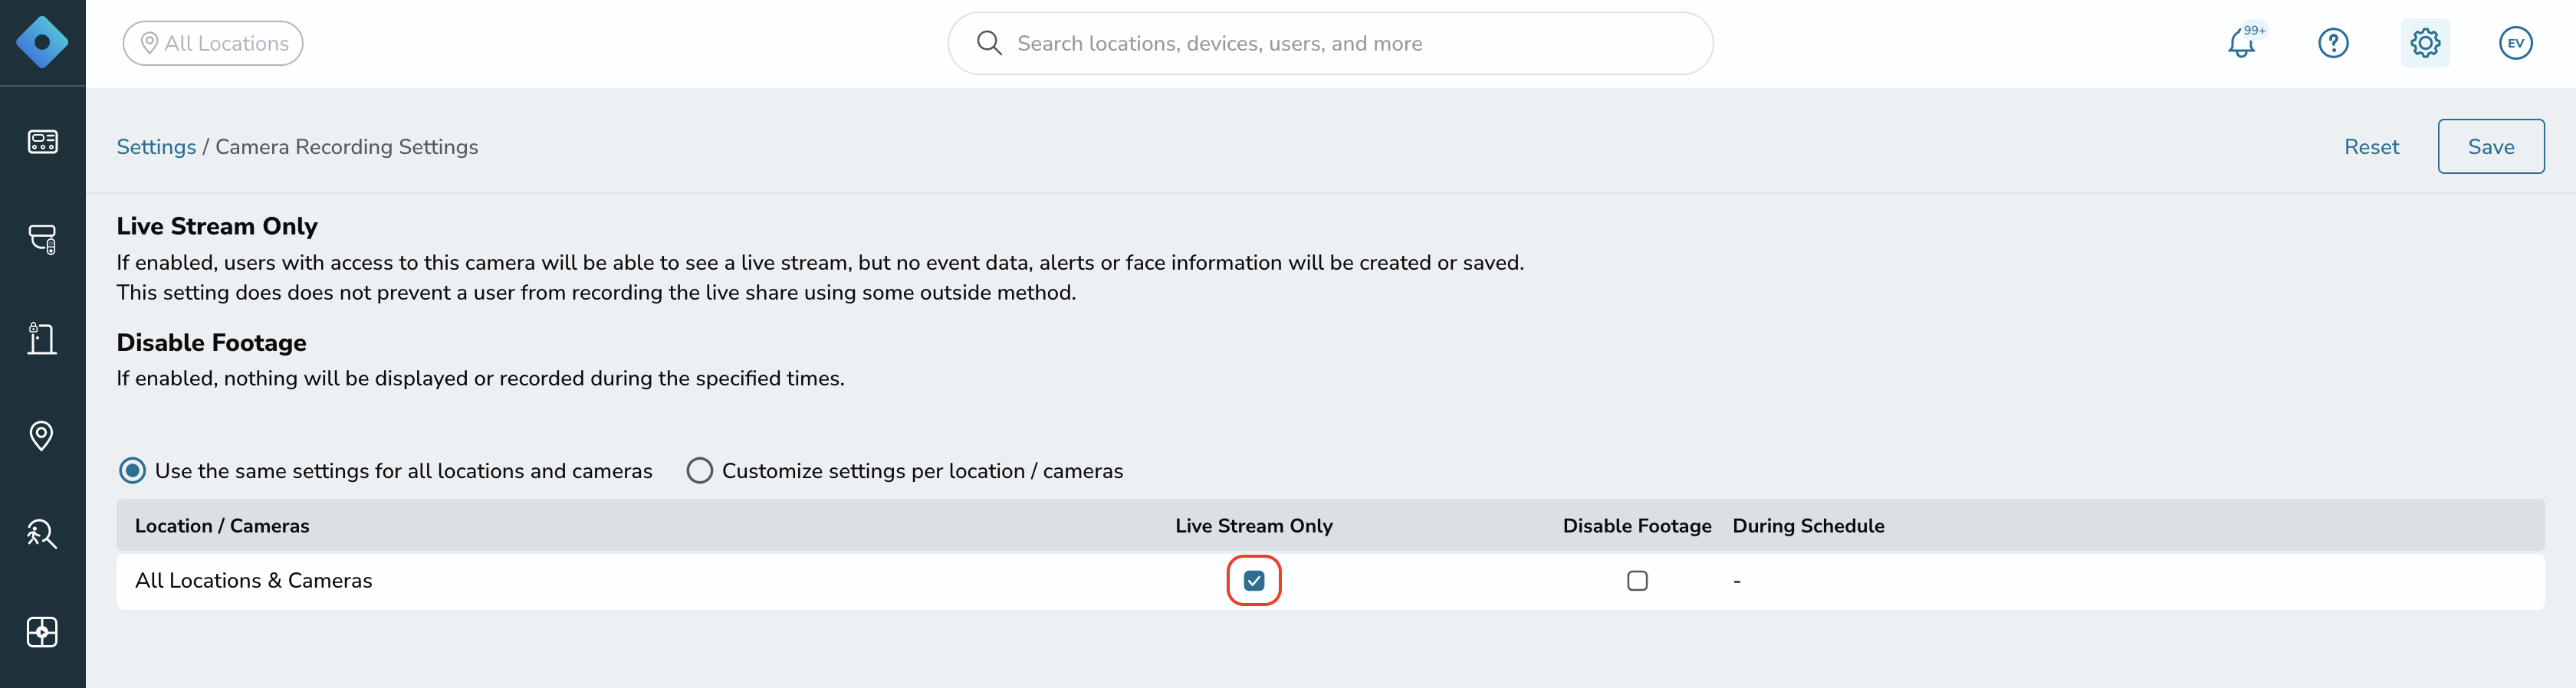Open the settings gear icon
2576x688 pixels.
coord(2425,43)
